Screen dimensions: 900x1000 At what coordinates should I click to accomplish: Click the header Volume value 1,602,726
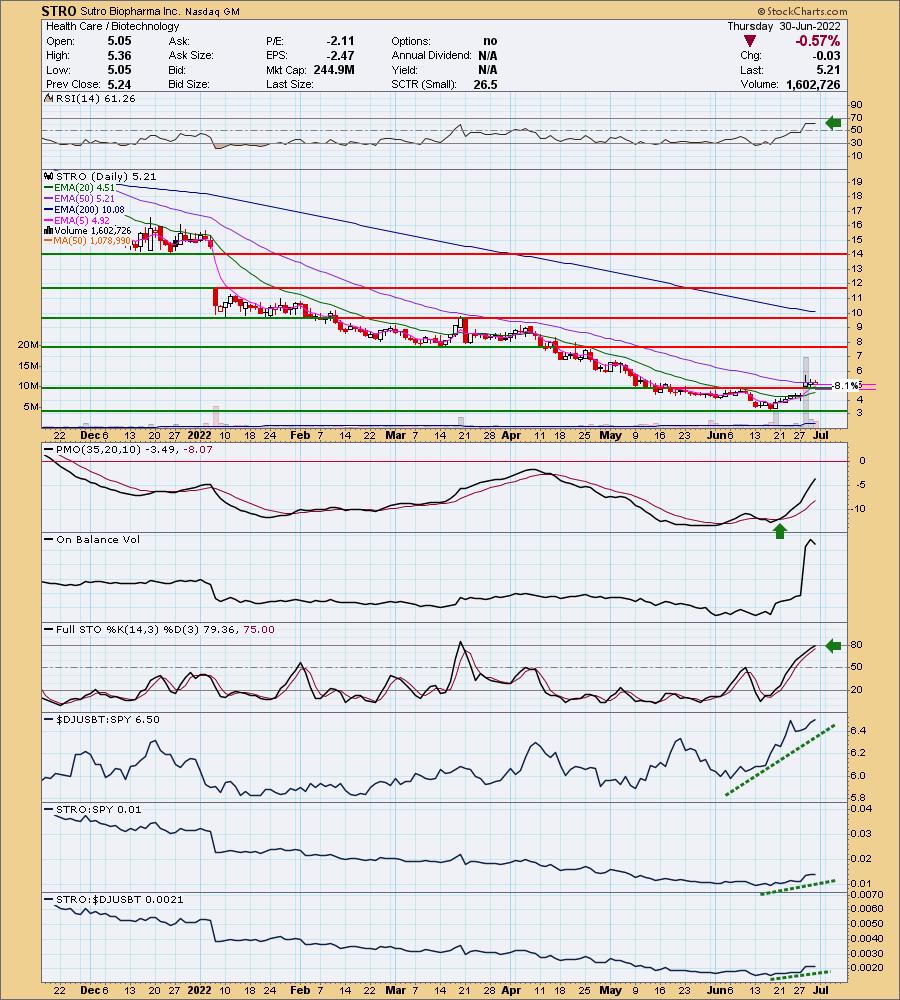813,84
